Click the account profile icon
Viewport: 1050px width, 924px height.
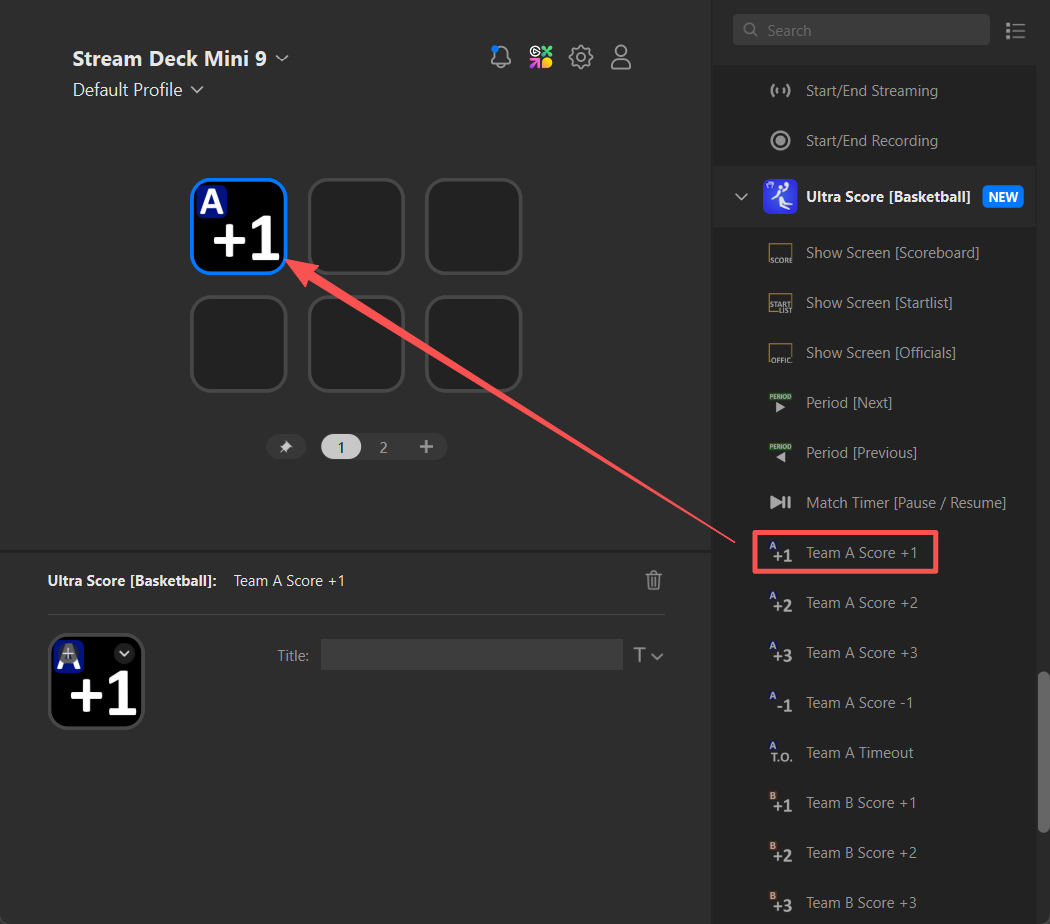click(621, 57)
